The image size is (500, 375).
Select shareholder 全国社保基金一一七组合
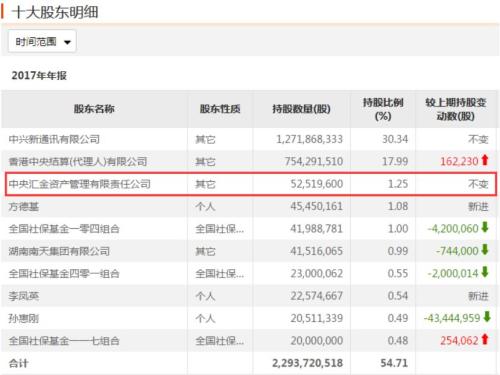pos(64,341)
